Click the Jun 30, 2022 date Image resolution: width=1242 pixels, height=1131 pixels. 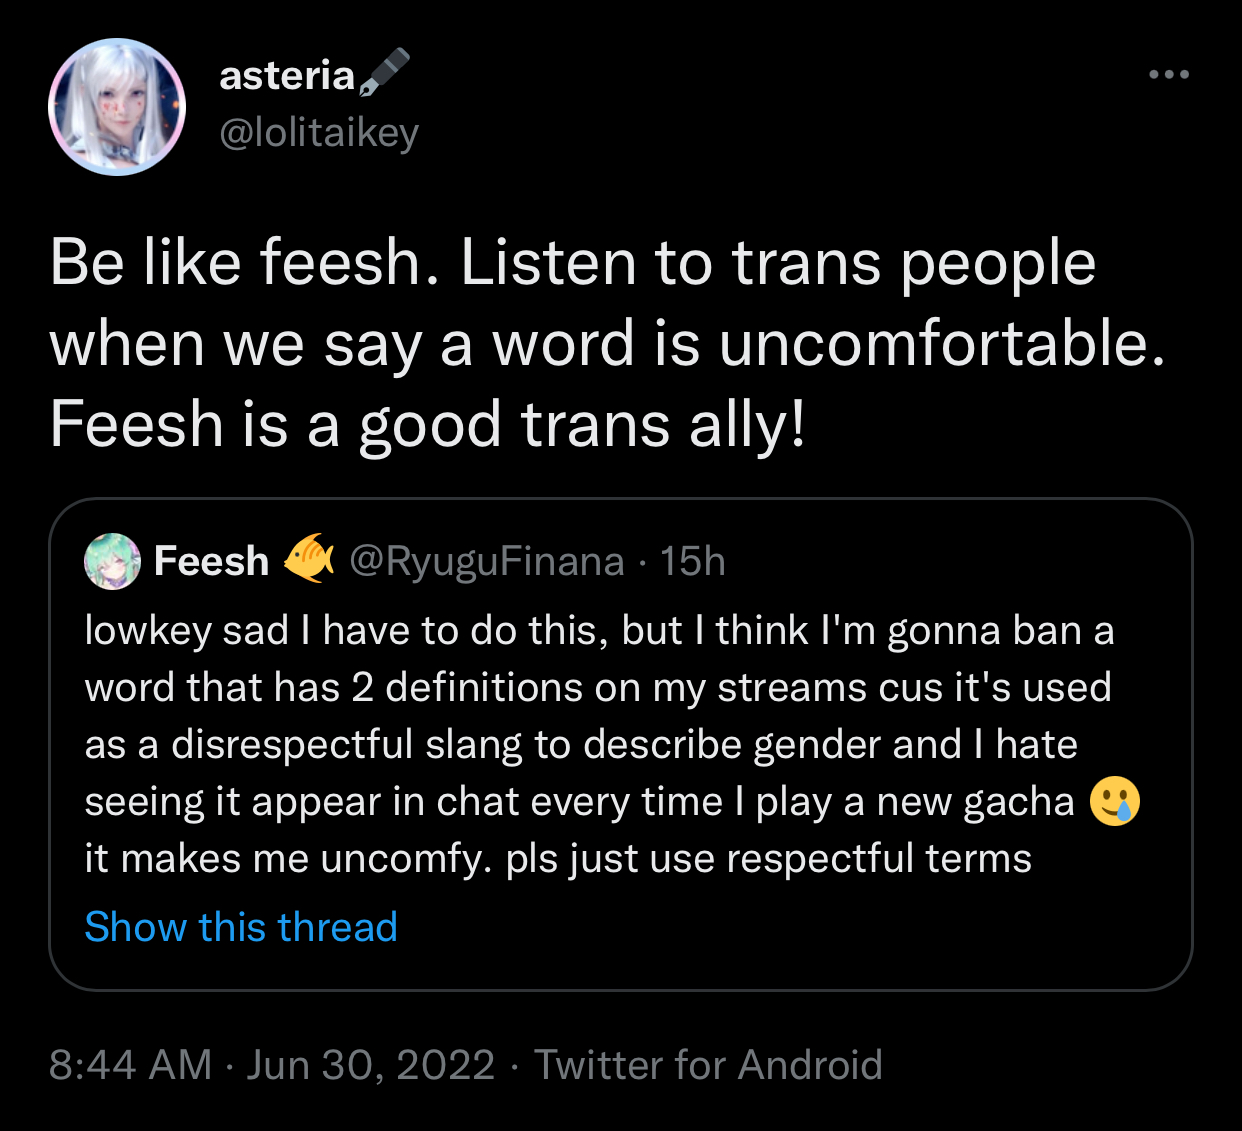click(371, 1065)
